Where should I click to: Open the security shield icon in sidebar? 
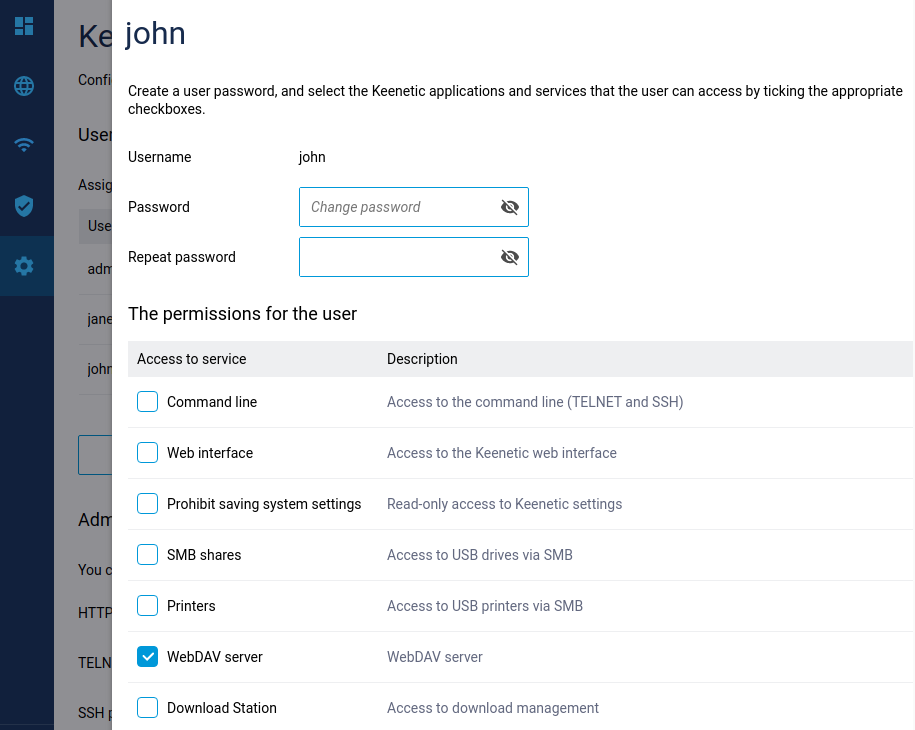(x=24, y=206)
